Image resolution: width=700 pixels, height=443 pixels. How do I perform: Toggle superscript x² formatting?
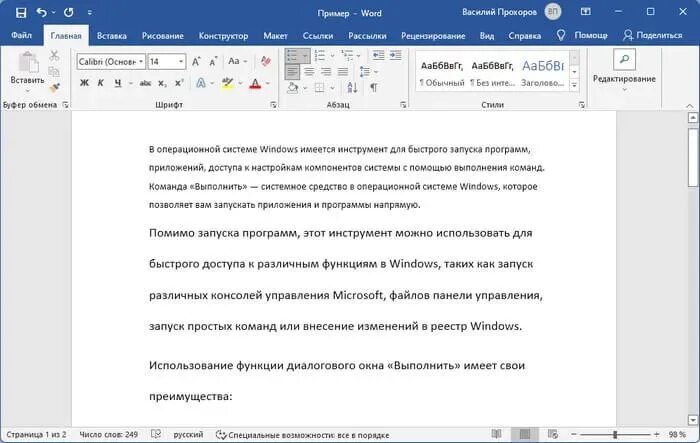point(179,83)
